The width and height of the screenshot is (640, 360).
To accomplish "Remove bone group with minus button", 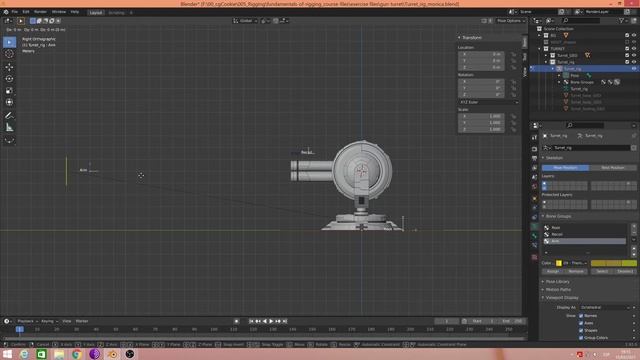I will [634, 232].
